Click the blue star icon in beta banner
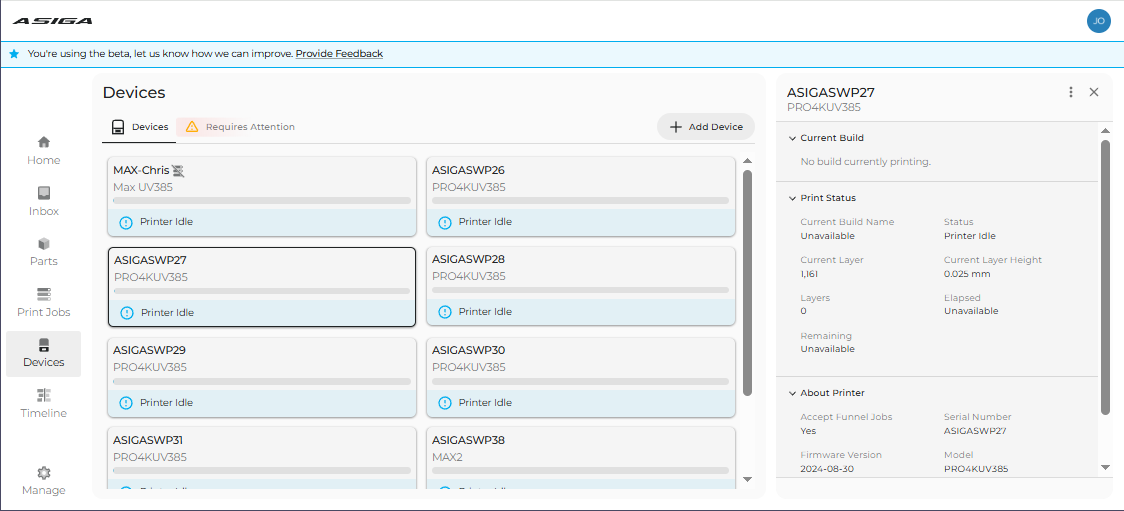This screenshot has height=511, width=1124. [x=14, y=54]
